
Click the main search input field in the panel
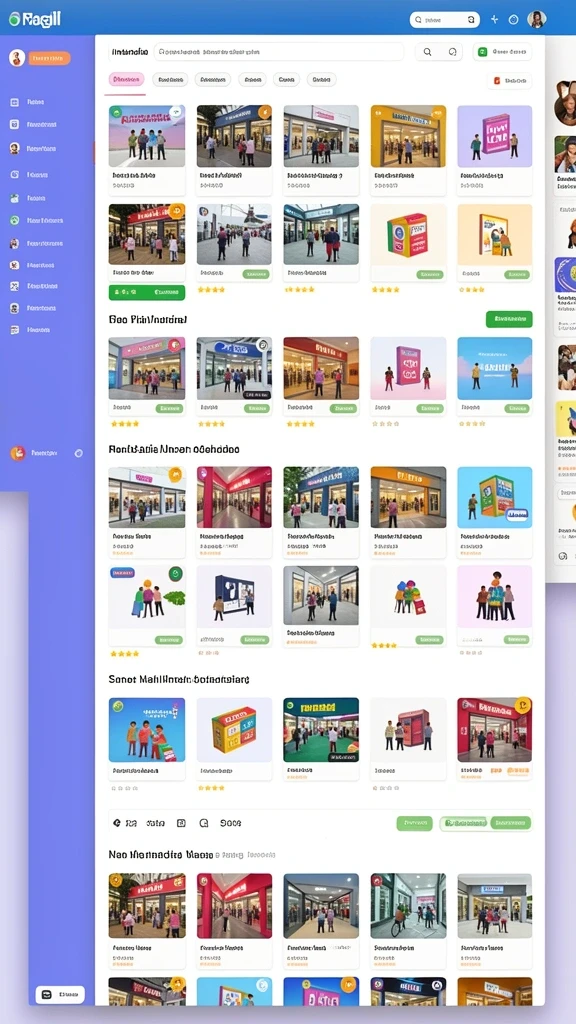tap(279, 52)
